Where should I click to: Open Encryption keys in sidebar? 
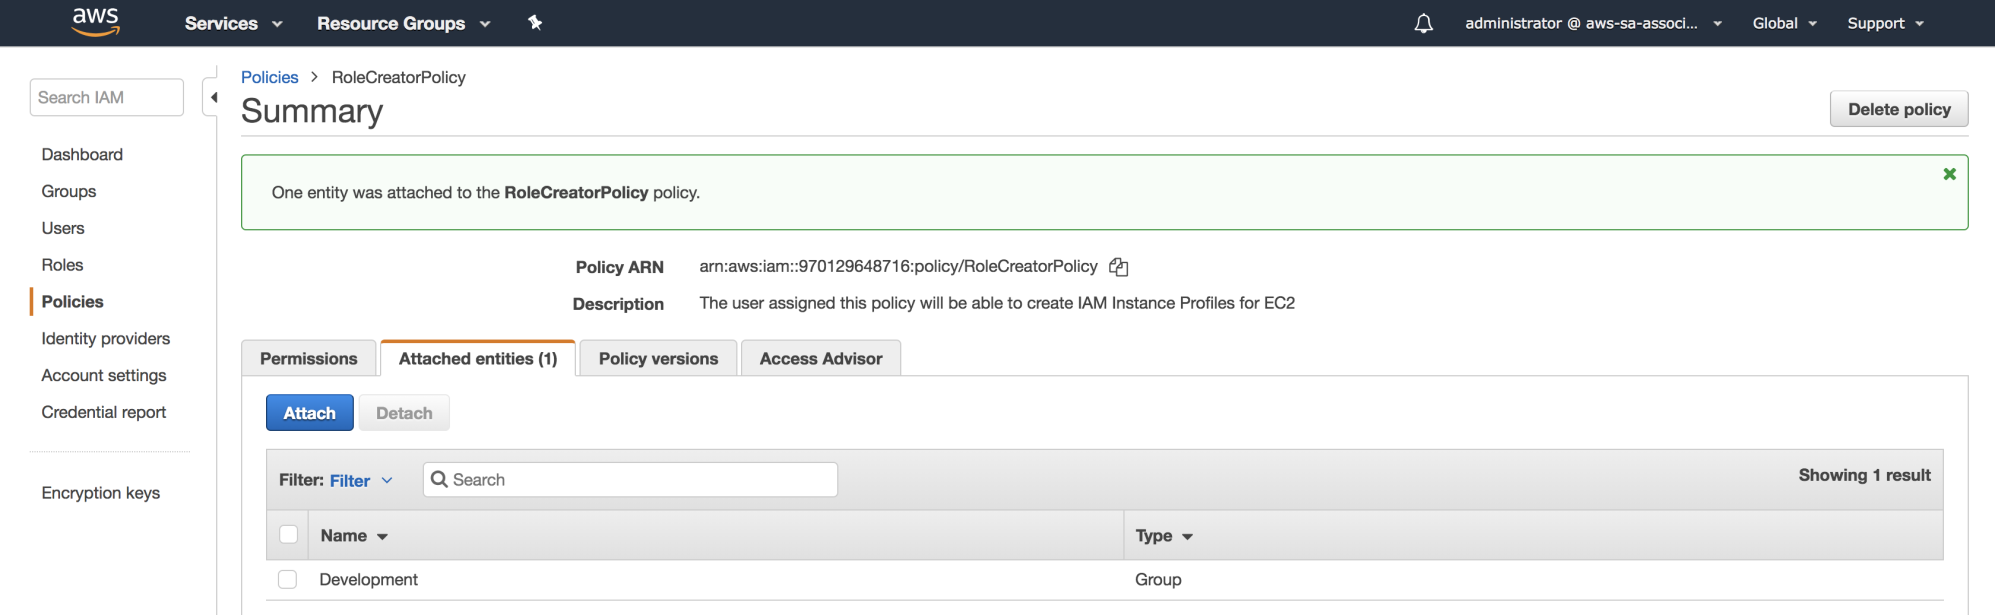click(101, 493)
